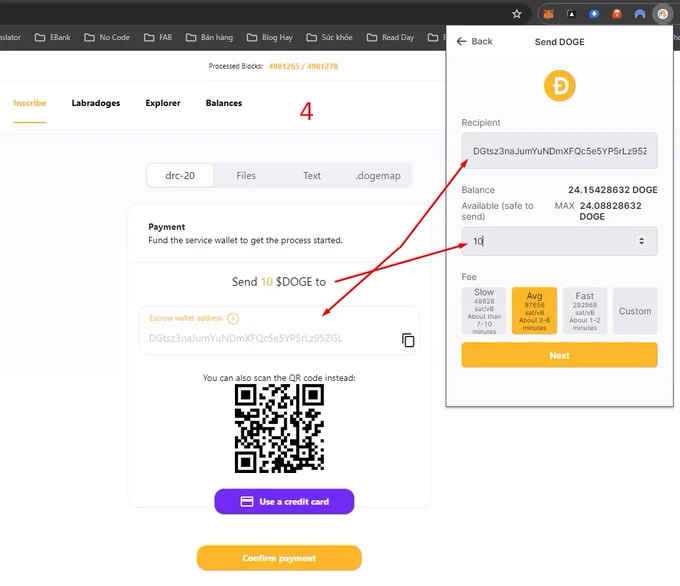The width and height of the screenshot is (680, 586).
Task: Open the Explorer tab
Action: 163,103
